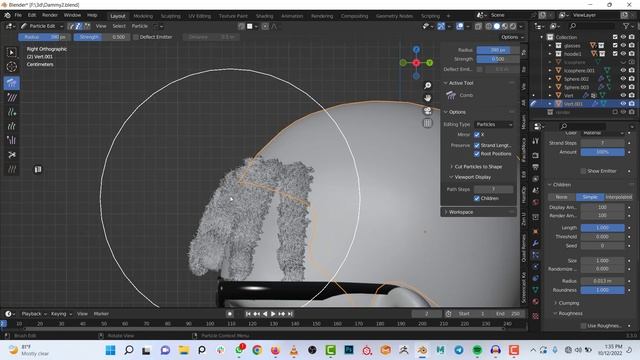Open the Render menu
Screen dimensions: 640x360
pos(50,15)
